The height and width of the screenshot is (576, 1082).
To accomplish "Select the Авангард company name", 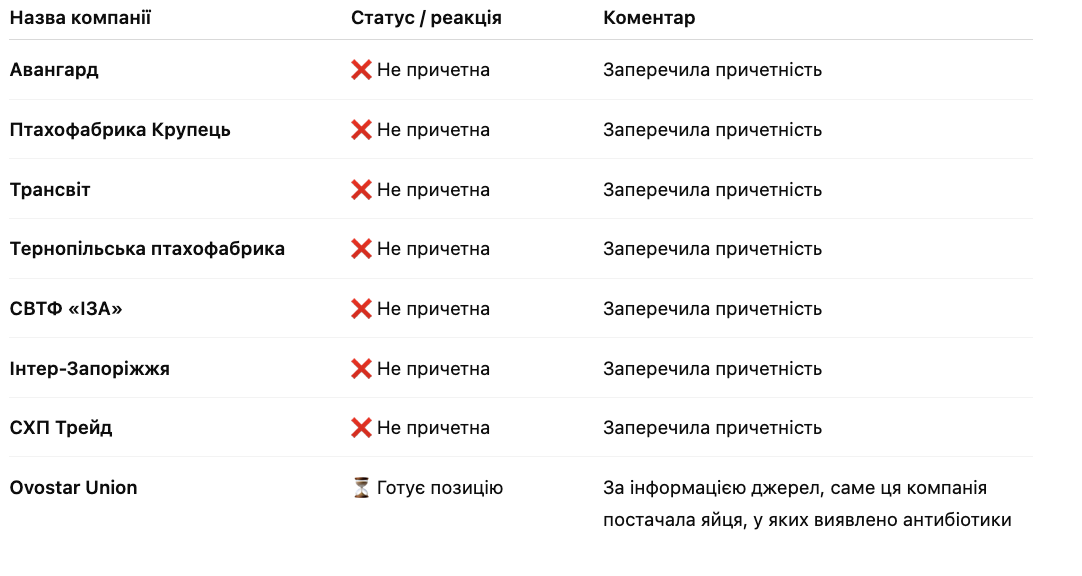I will [x=54, y=70].
